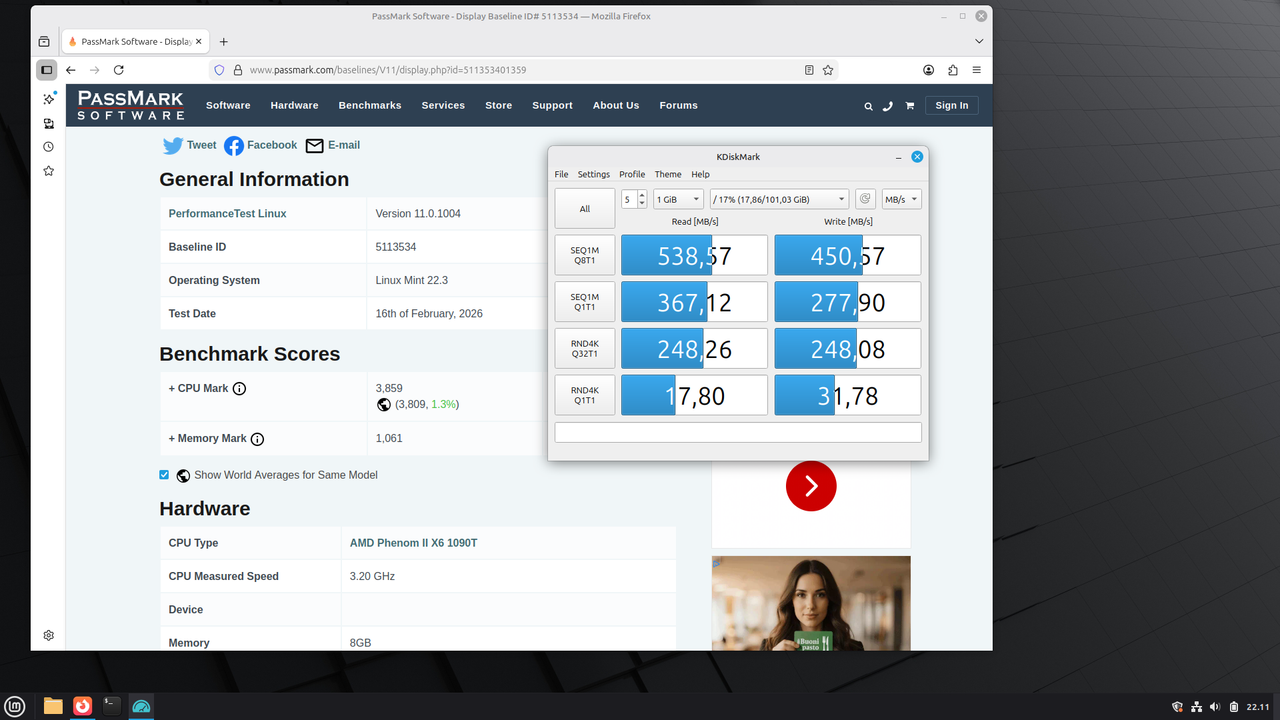
Task: Open KDiskMark test size 1 GiB dropdown
Action: (678, 199)
